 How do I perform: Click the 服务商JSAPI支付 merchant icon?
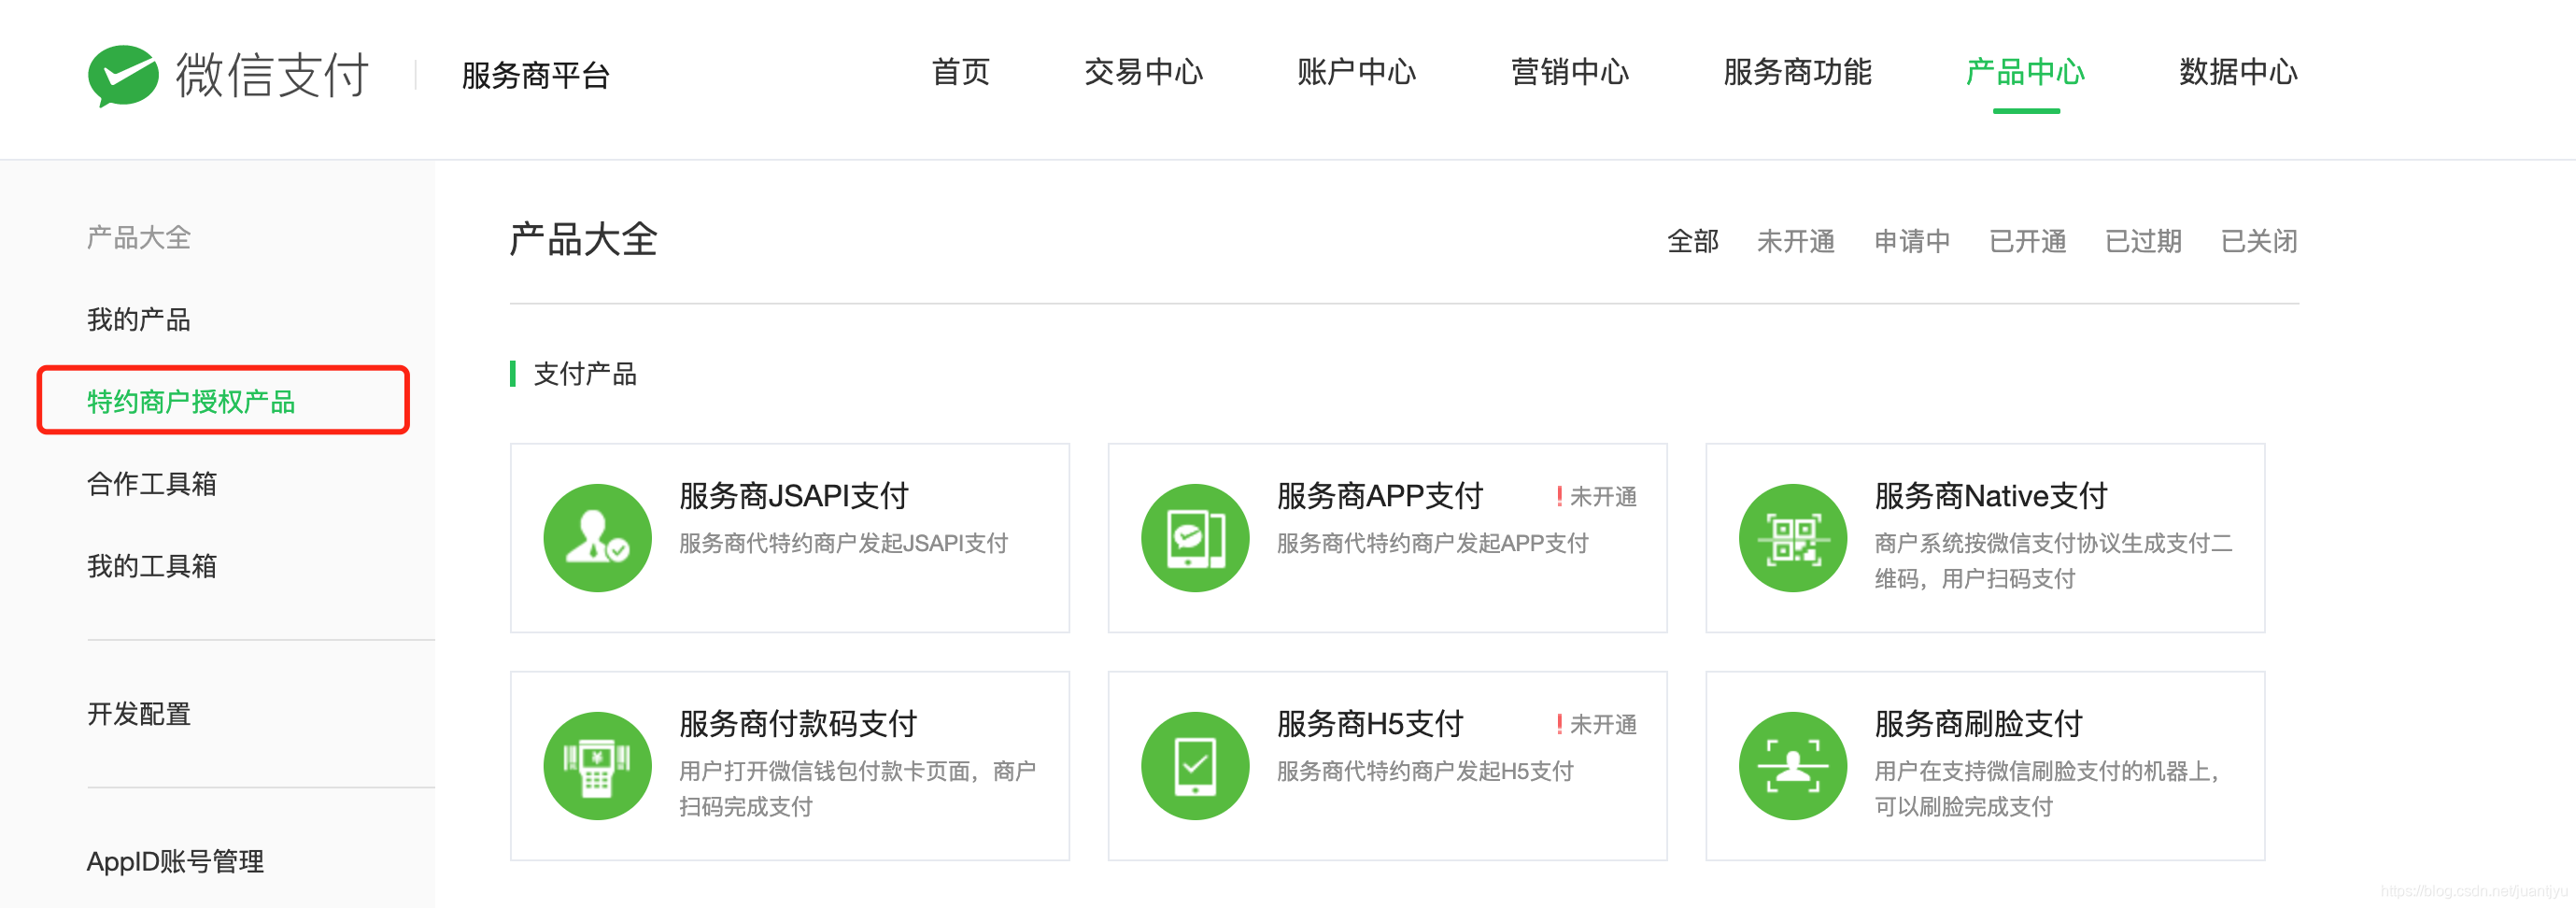click(x=597, y=538)
